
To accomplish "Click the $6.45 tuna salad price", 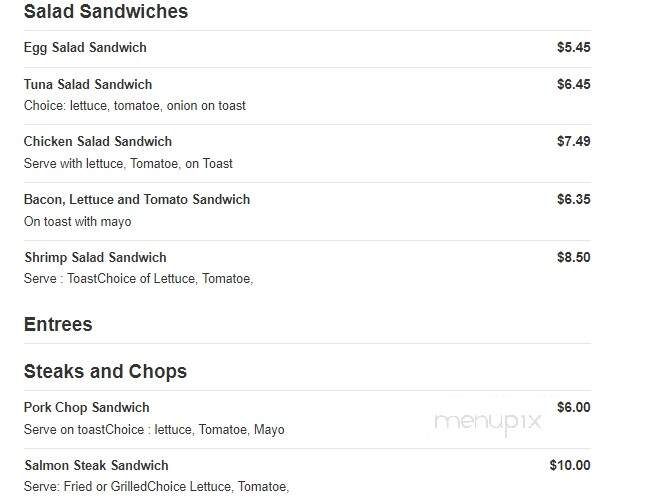I will (x=573, y=84).
